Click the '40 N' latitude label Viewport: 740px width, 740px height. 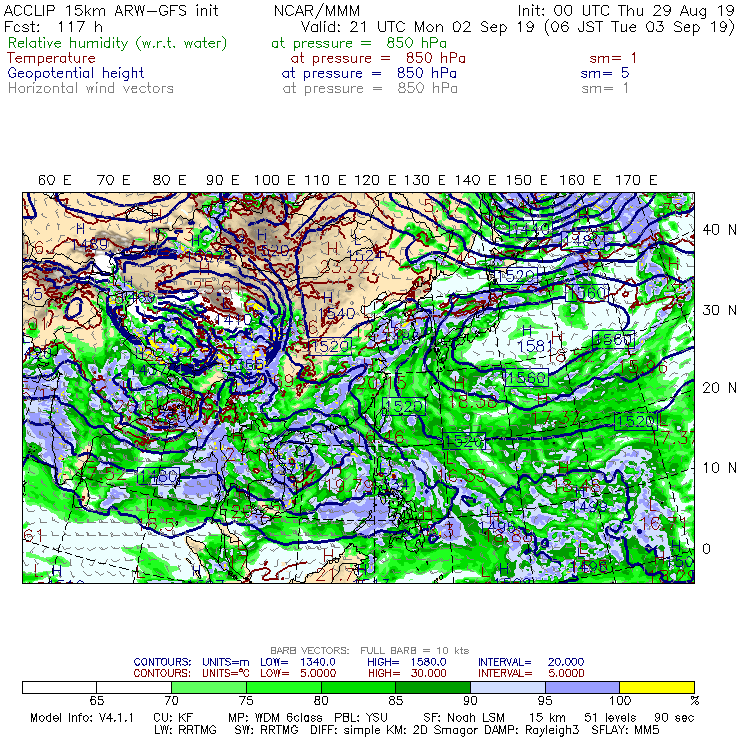tap(719, 230)
